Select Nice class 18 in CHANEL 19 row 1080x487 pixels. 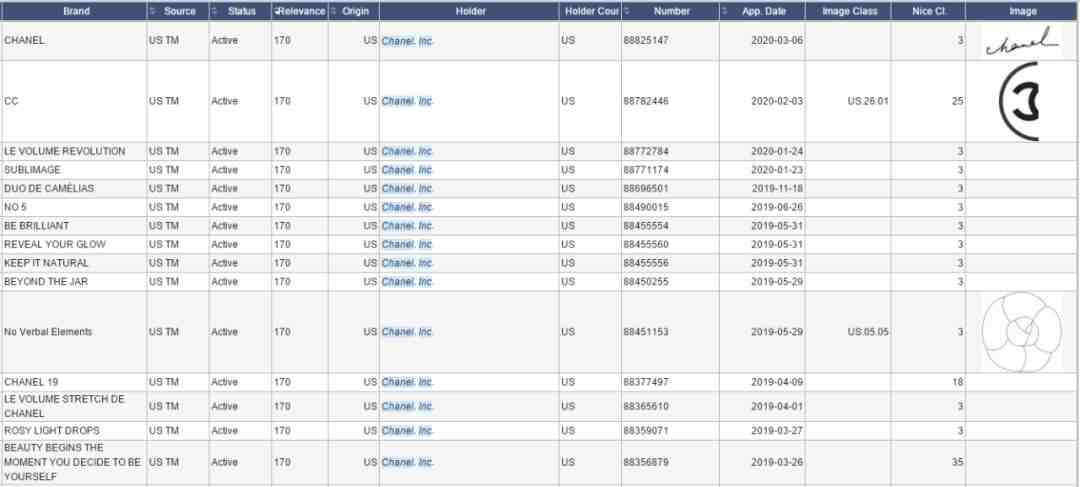(957, 382)
